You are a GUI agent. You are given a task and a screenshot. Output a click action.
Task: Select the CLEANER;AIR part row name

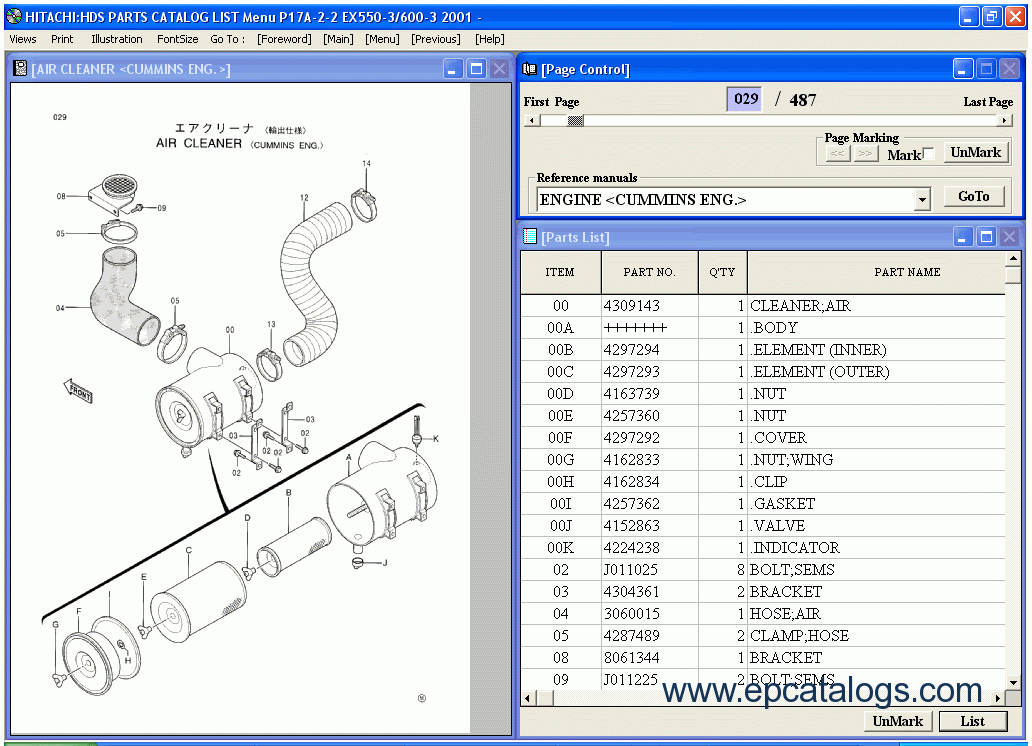800,306
